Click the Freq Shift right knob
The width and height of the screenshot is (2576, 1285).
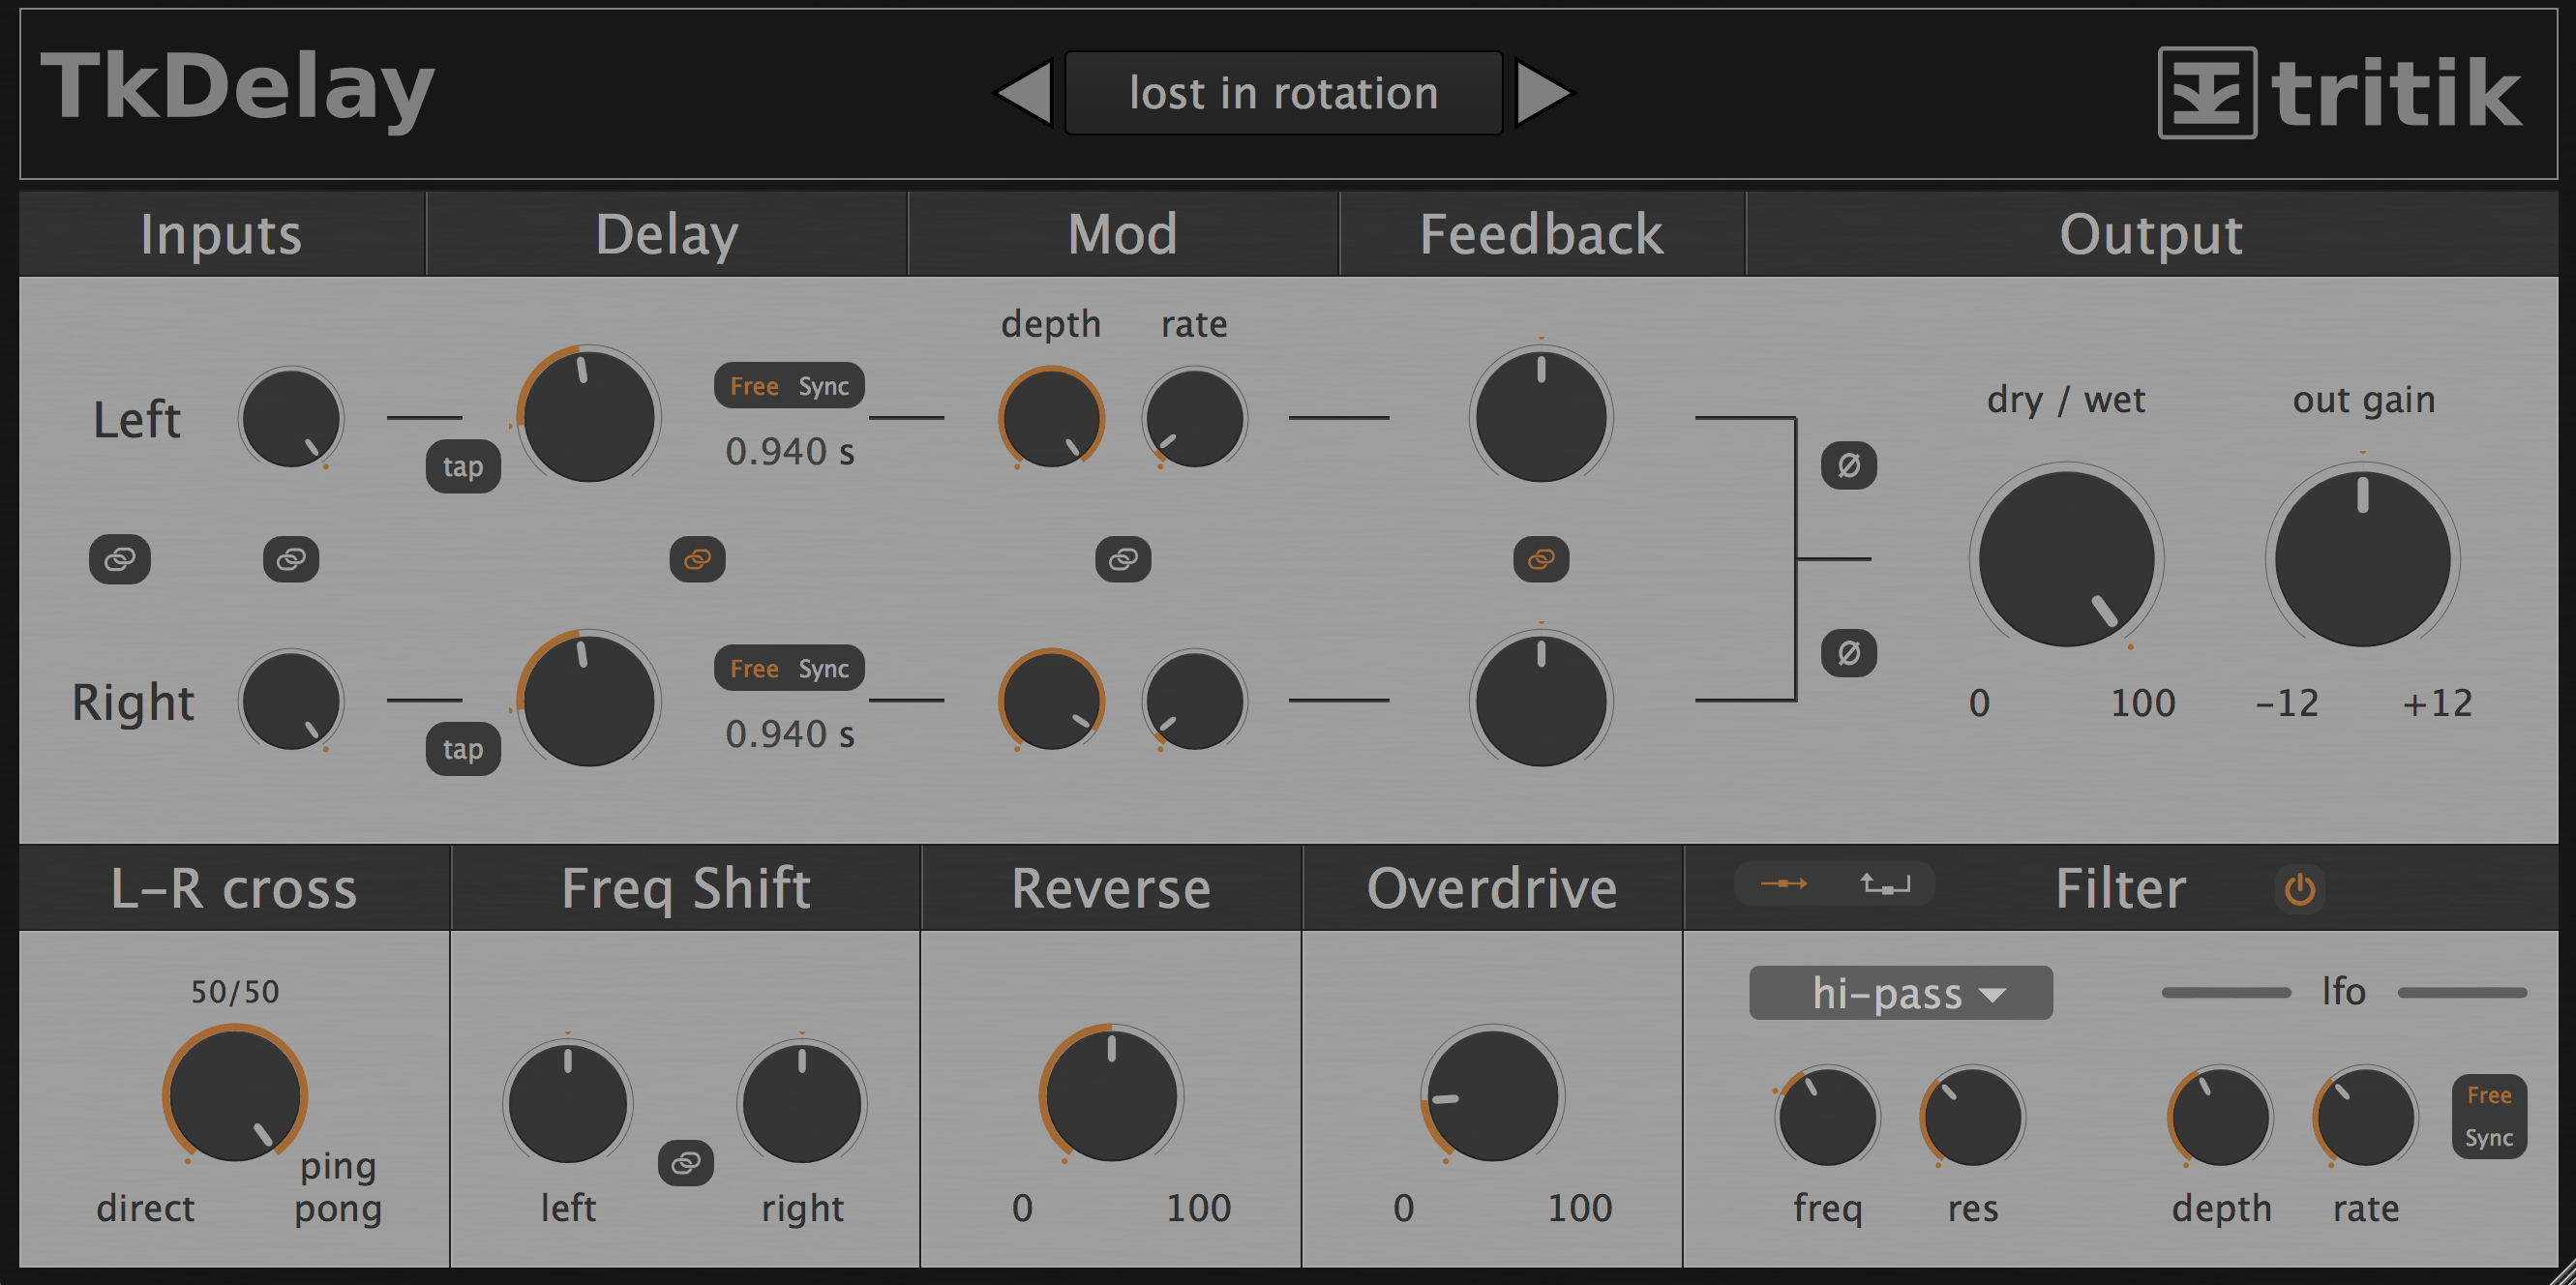802,1103
